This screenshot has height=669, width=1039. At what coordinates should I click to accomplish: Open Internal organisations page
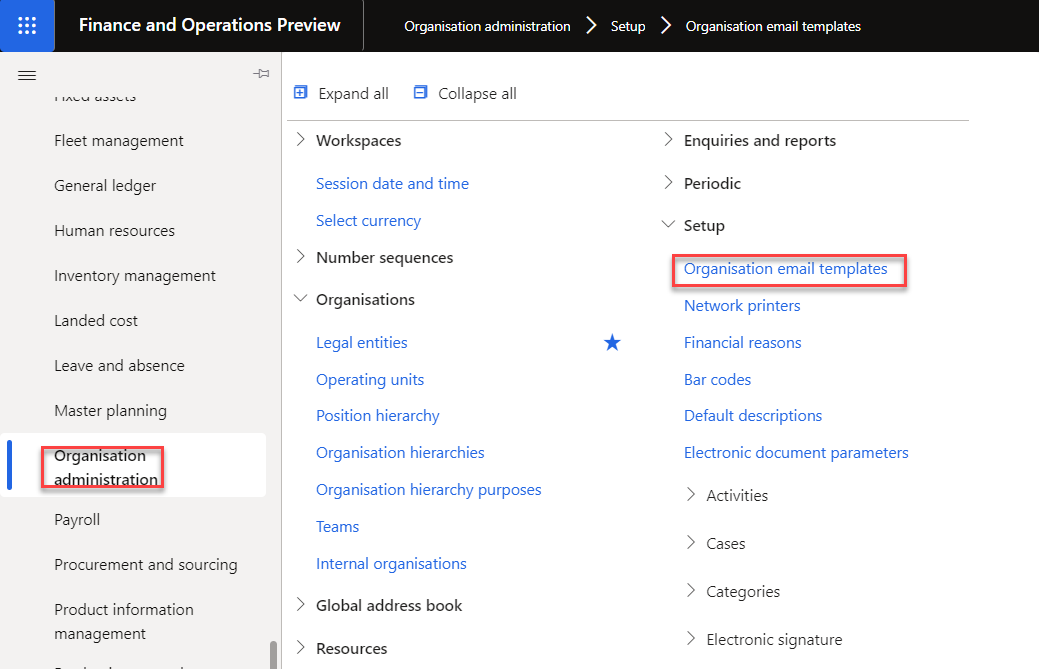click(x=391, y=564)
